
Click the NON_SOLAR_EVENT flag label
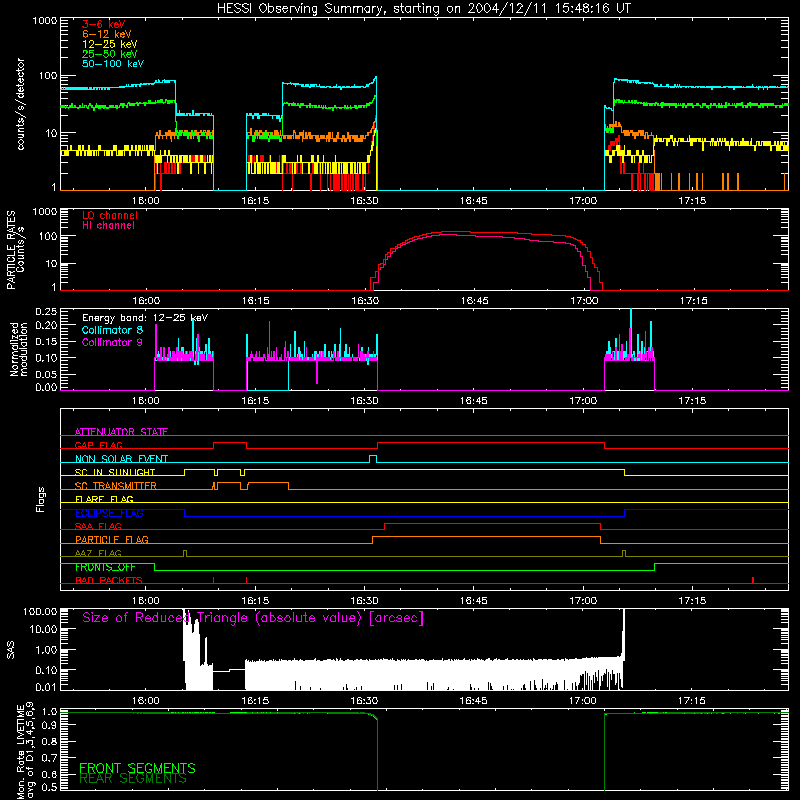tap(121, 459)
